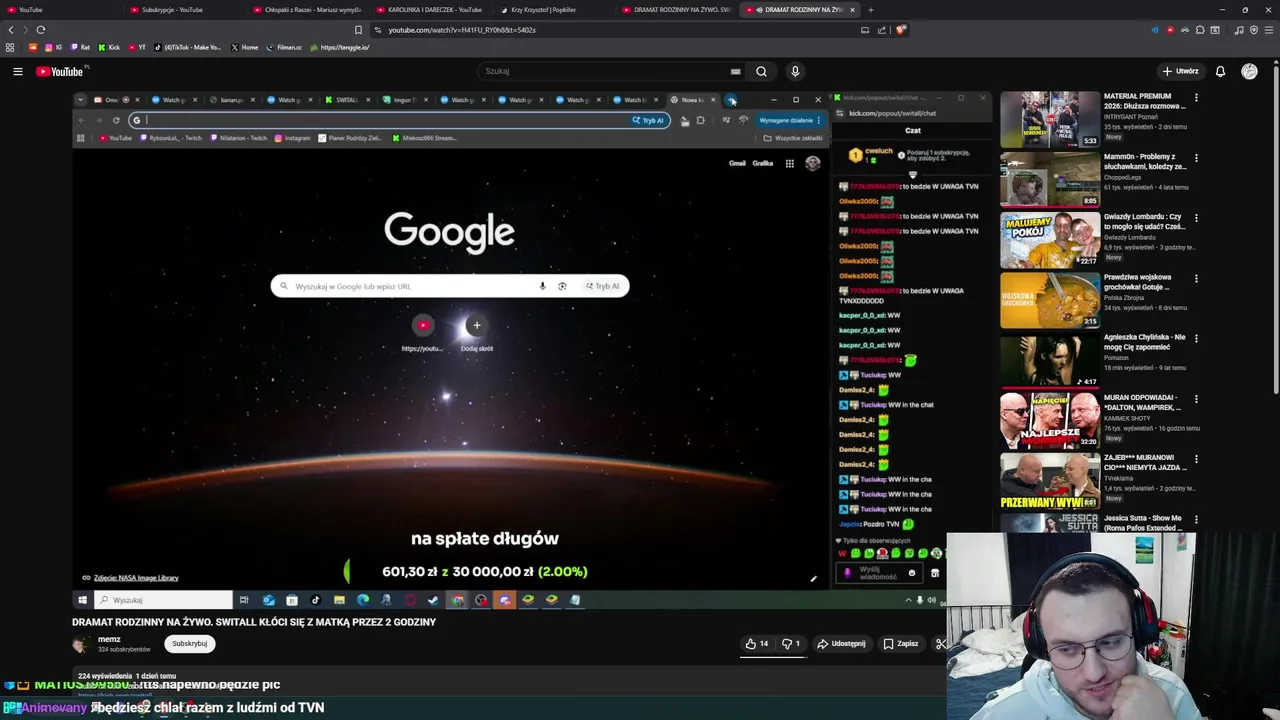Open the MATERIAŁ PREMIUM 2026 video thumbnail
Viewport: 1280px width, 720px height.
pyautogui.click(x=1049, y=119)
